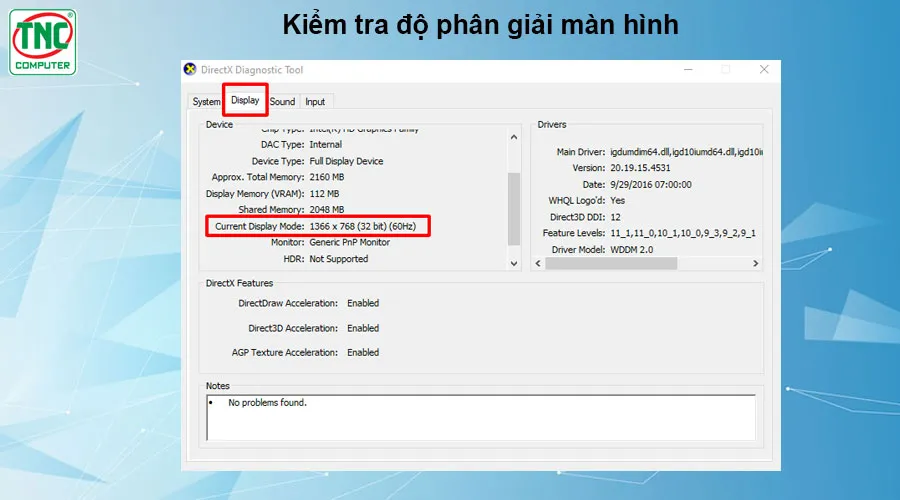Click the TNC Computer logo
900x500 pixels.
pyautogui.click(x=42, y=42)
